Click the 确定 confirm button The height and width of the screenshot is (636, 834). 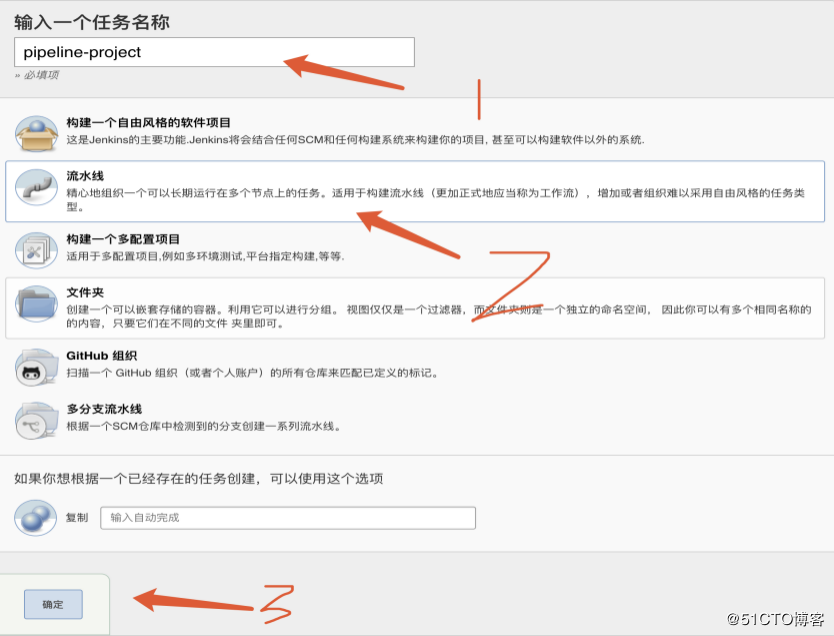point(52,603)
